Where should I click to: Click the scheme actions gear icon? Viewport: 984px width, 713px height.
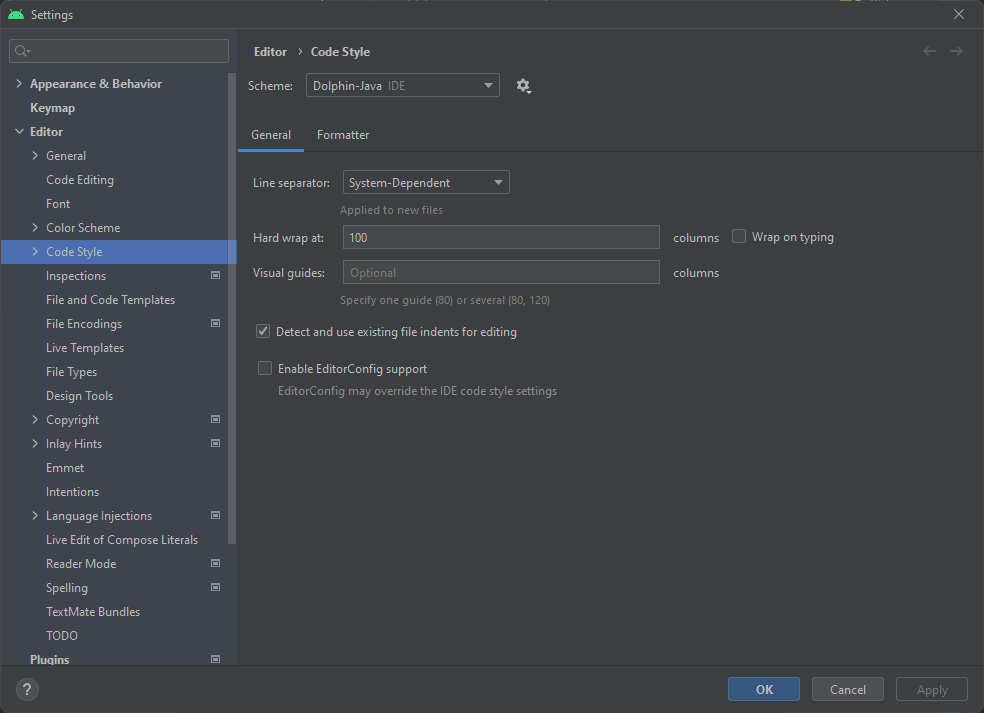(523, 86)
